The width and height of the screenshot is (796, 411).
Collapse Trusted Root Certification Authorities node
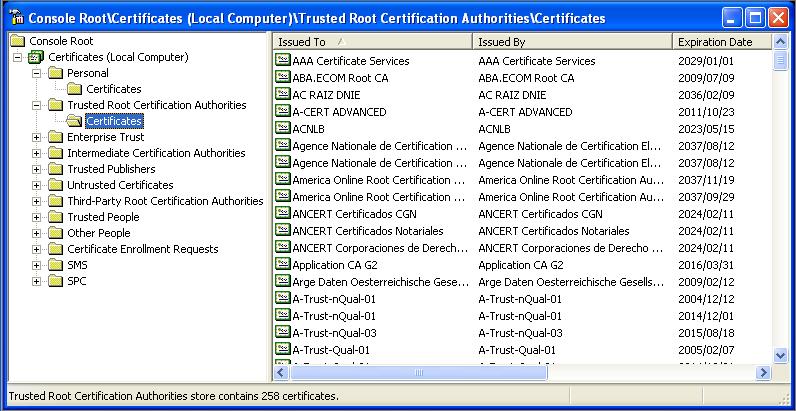[x=36, y=106]
